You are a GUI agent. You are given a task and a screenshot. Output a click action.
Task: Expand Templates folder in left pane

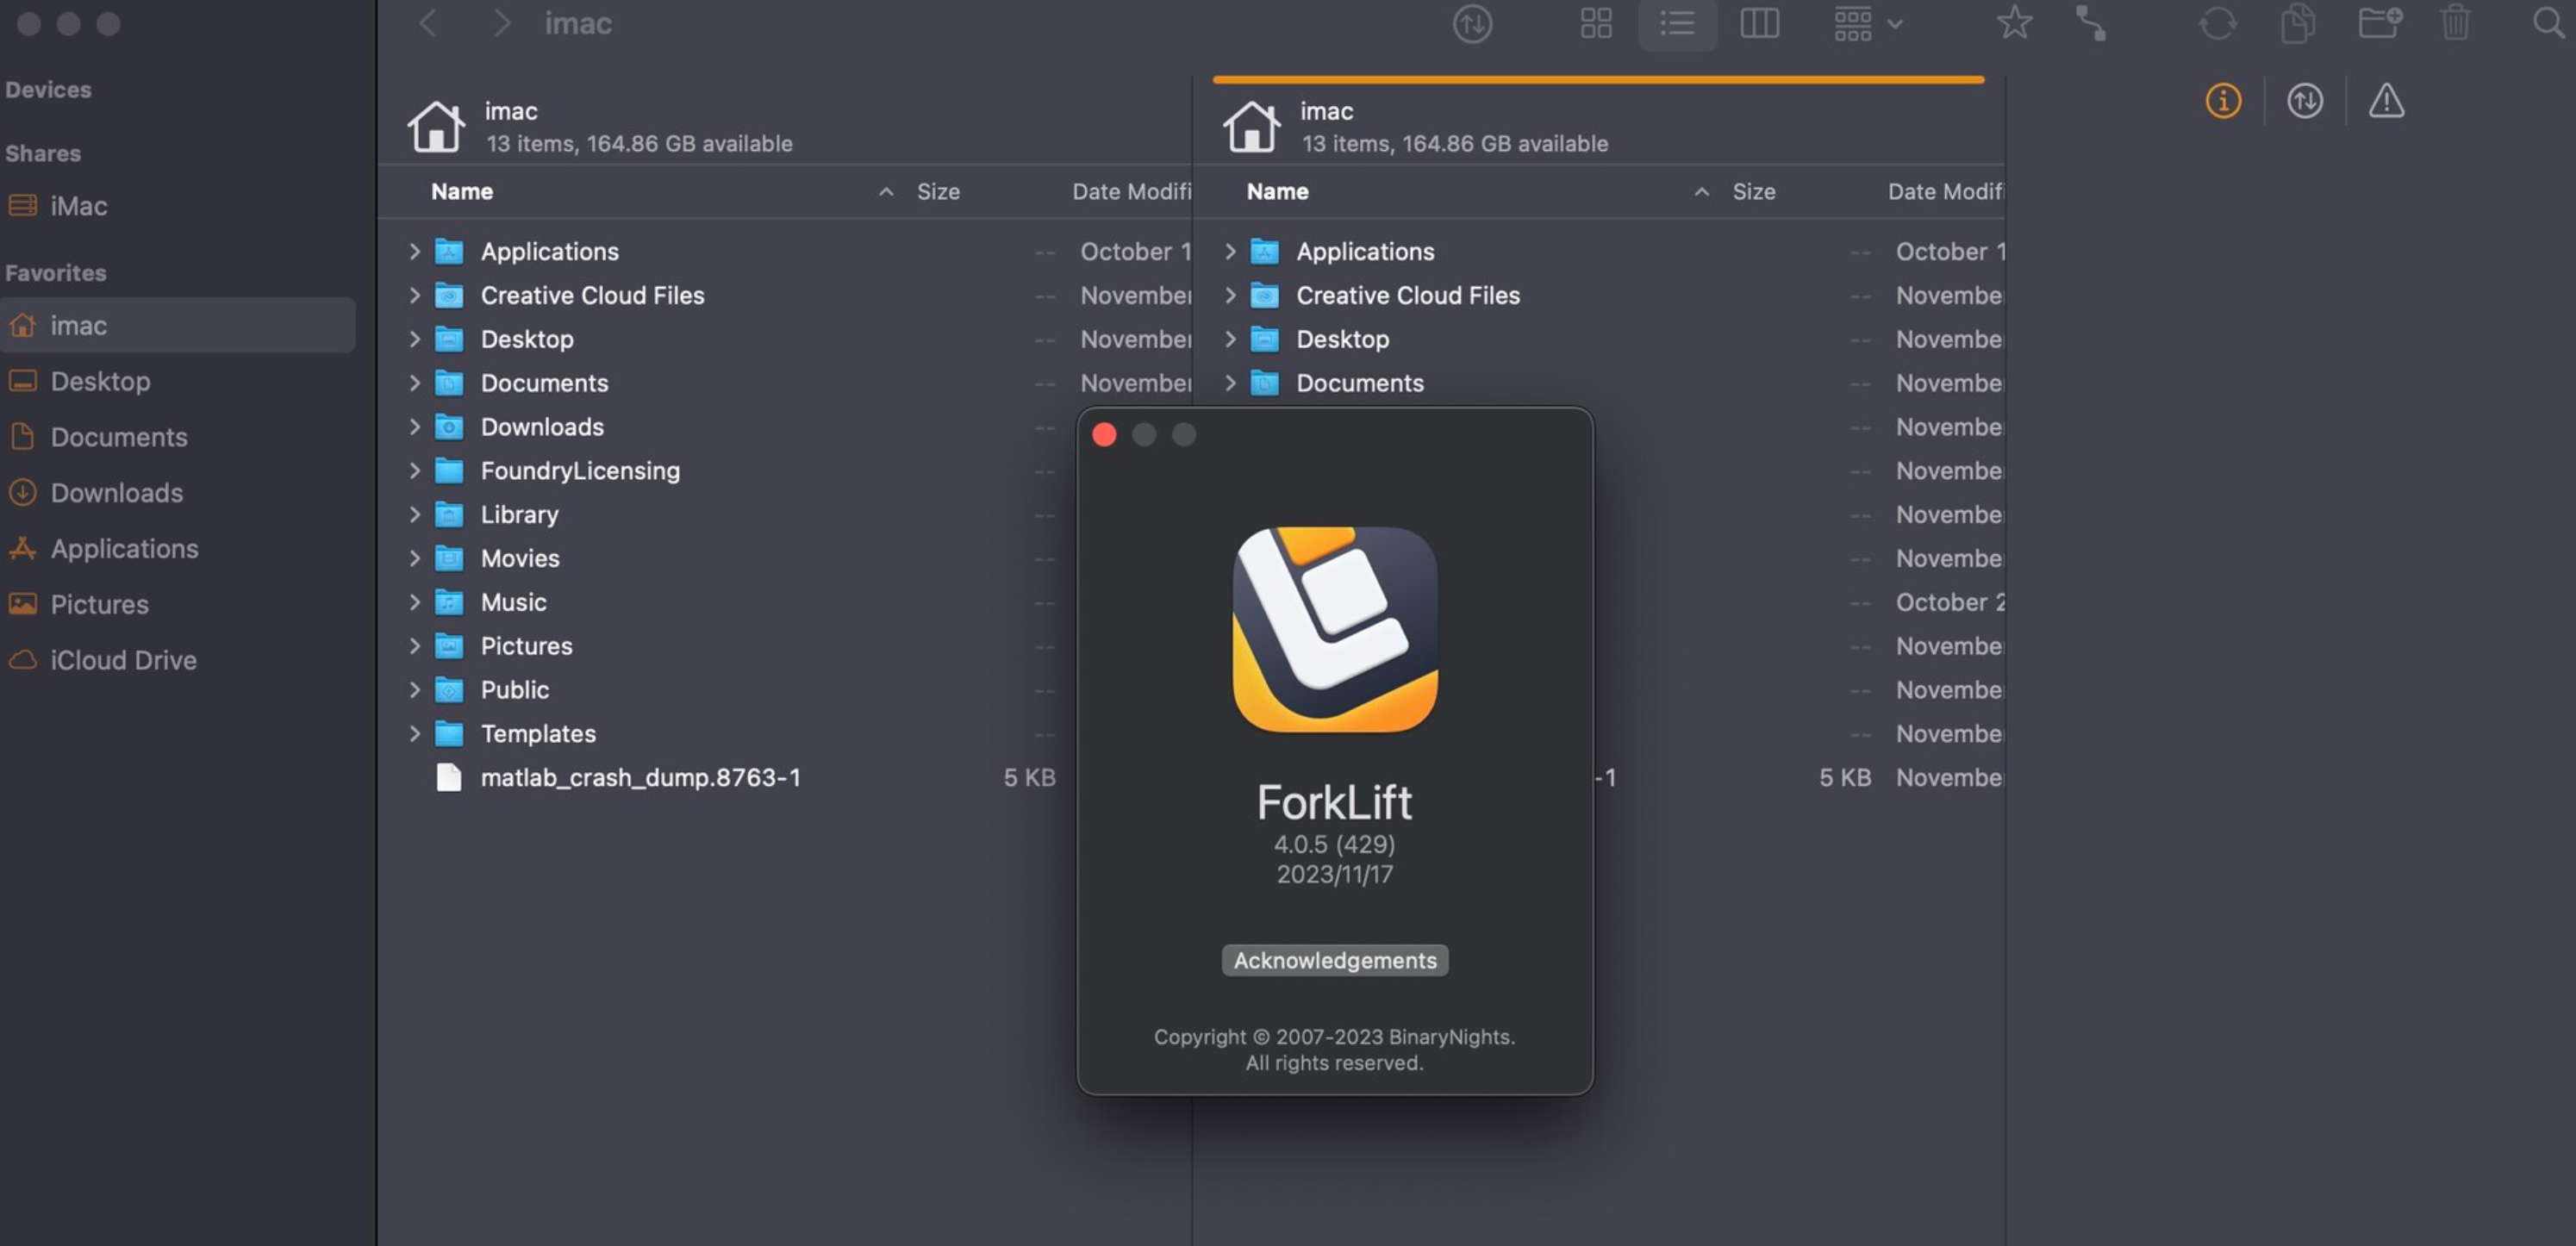[x=414, y=734]
